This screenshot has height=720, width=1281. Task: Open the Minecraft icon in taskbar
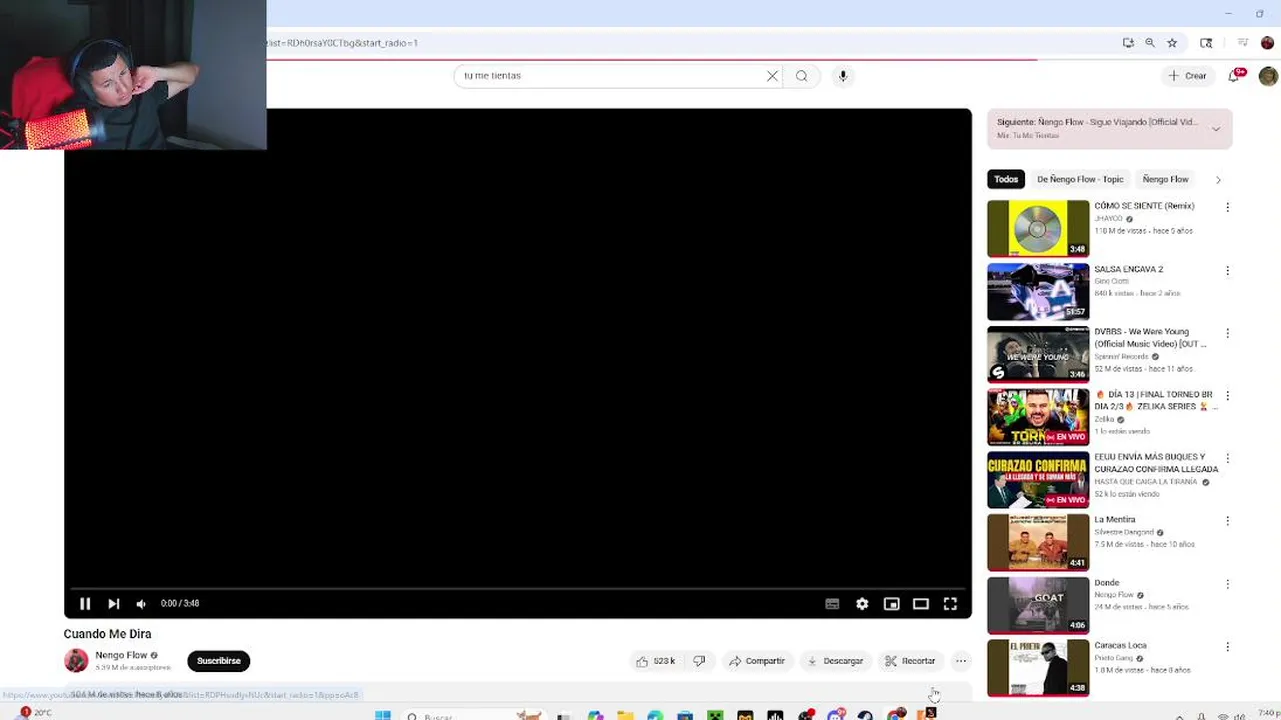pos(715,715)
